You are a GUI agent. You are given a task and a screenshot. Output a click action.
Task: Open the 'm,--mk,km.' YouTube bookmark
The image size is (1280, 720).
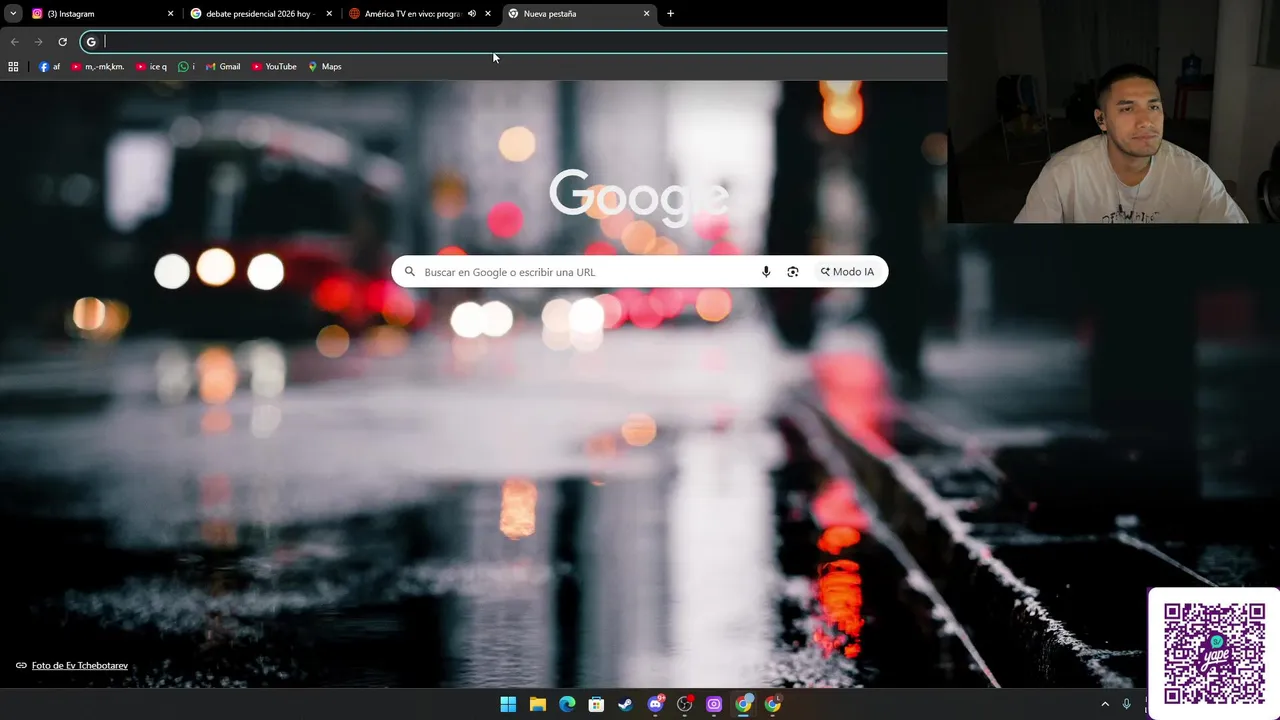[98, 66]
